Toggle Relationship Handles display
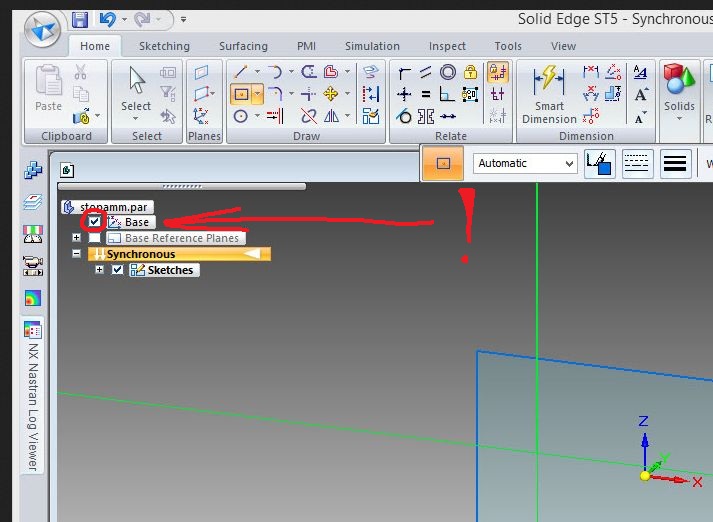Image resolution: width=713 pixels, height=522 pixels. (x=497, y=95)
